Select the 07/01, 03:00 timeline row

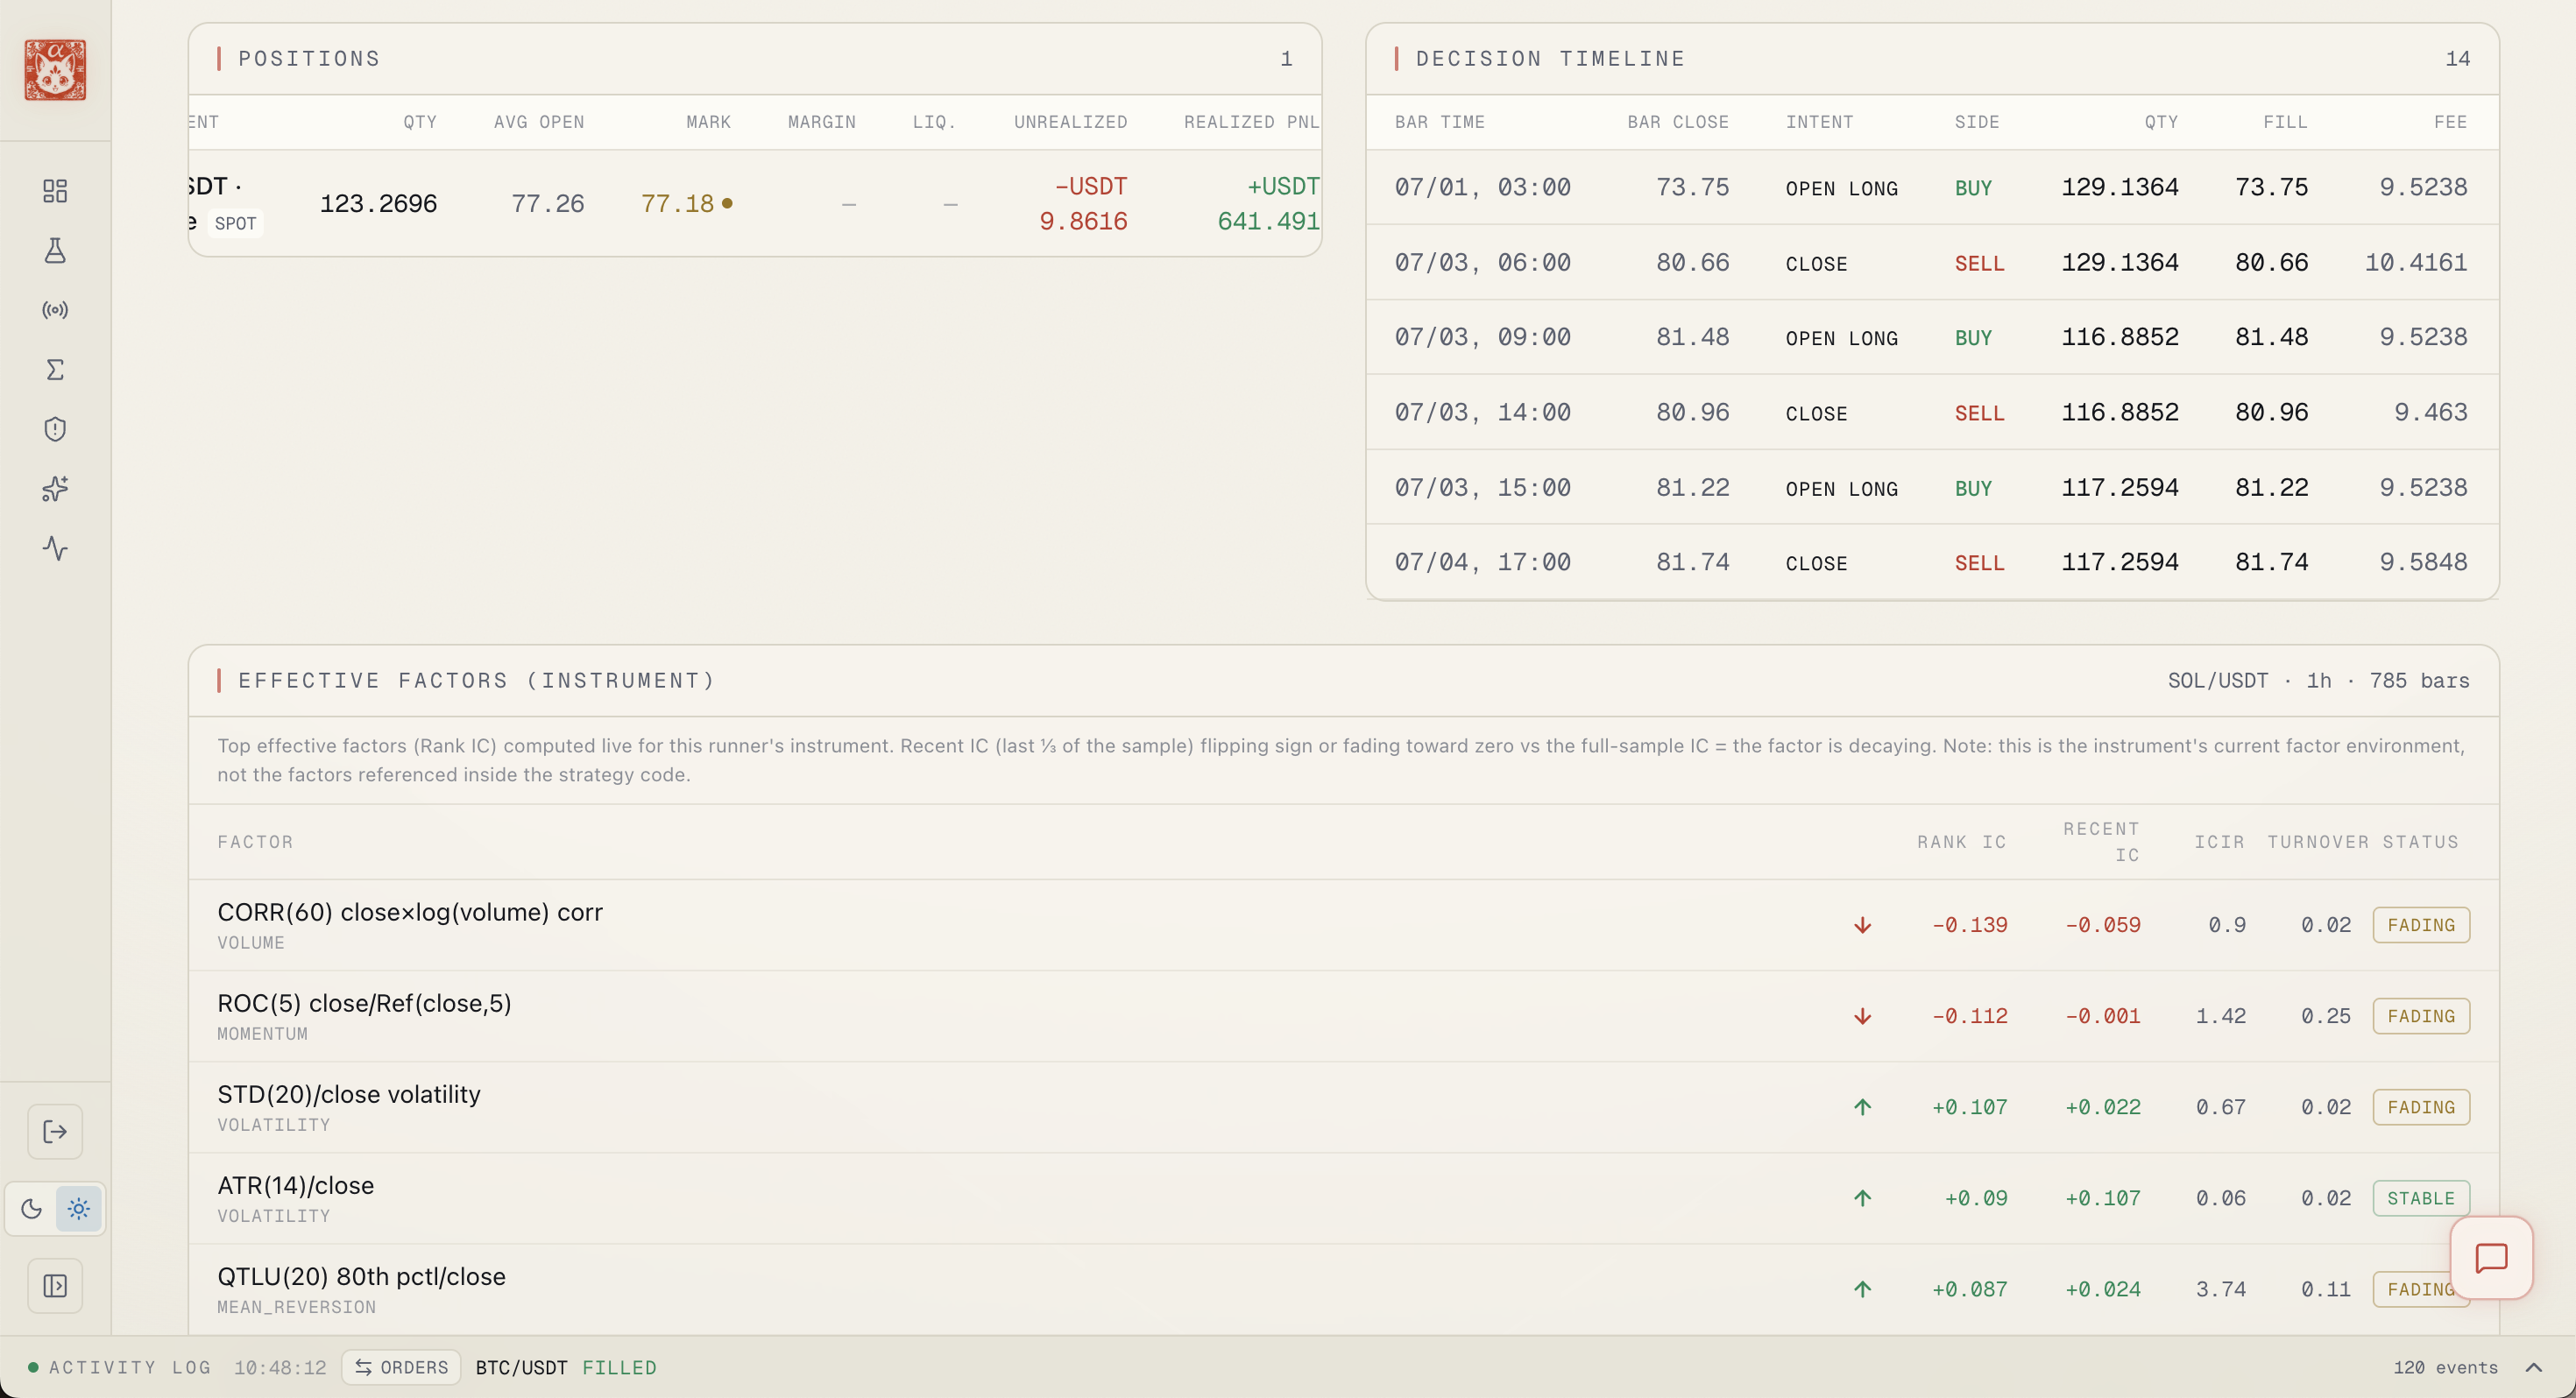[x=1932, y=187]
